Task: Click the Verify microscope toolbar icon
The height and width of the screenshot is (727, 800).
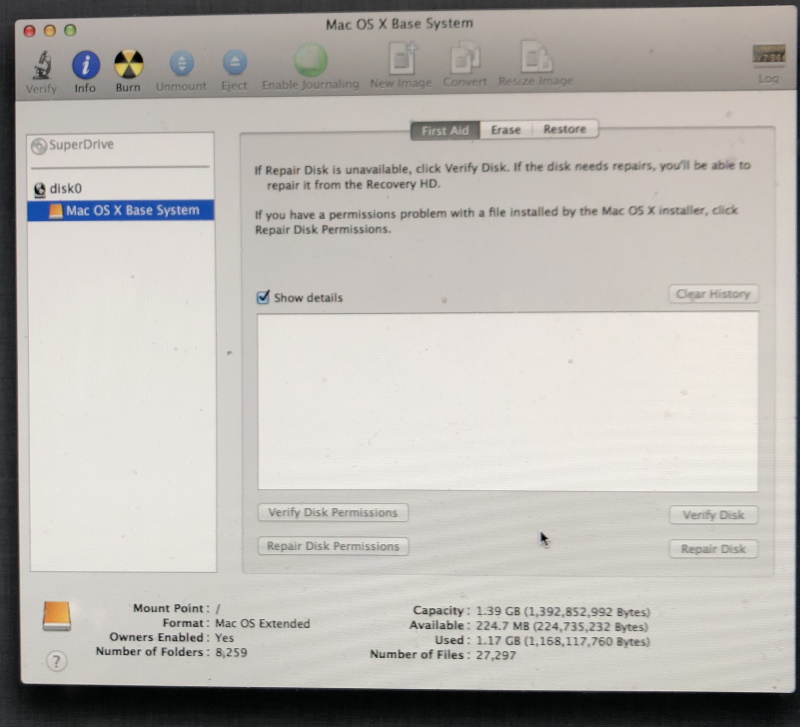Action: click(x=42, y=66)
